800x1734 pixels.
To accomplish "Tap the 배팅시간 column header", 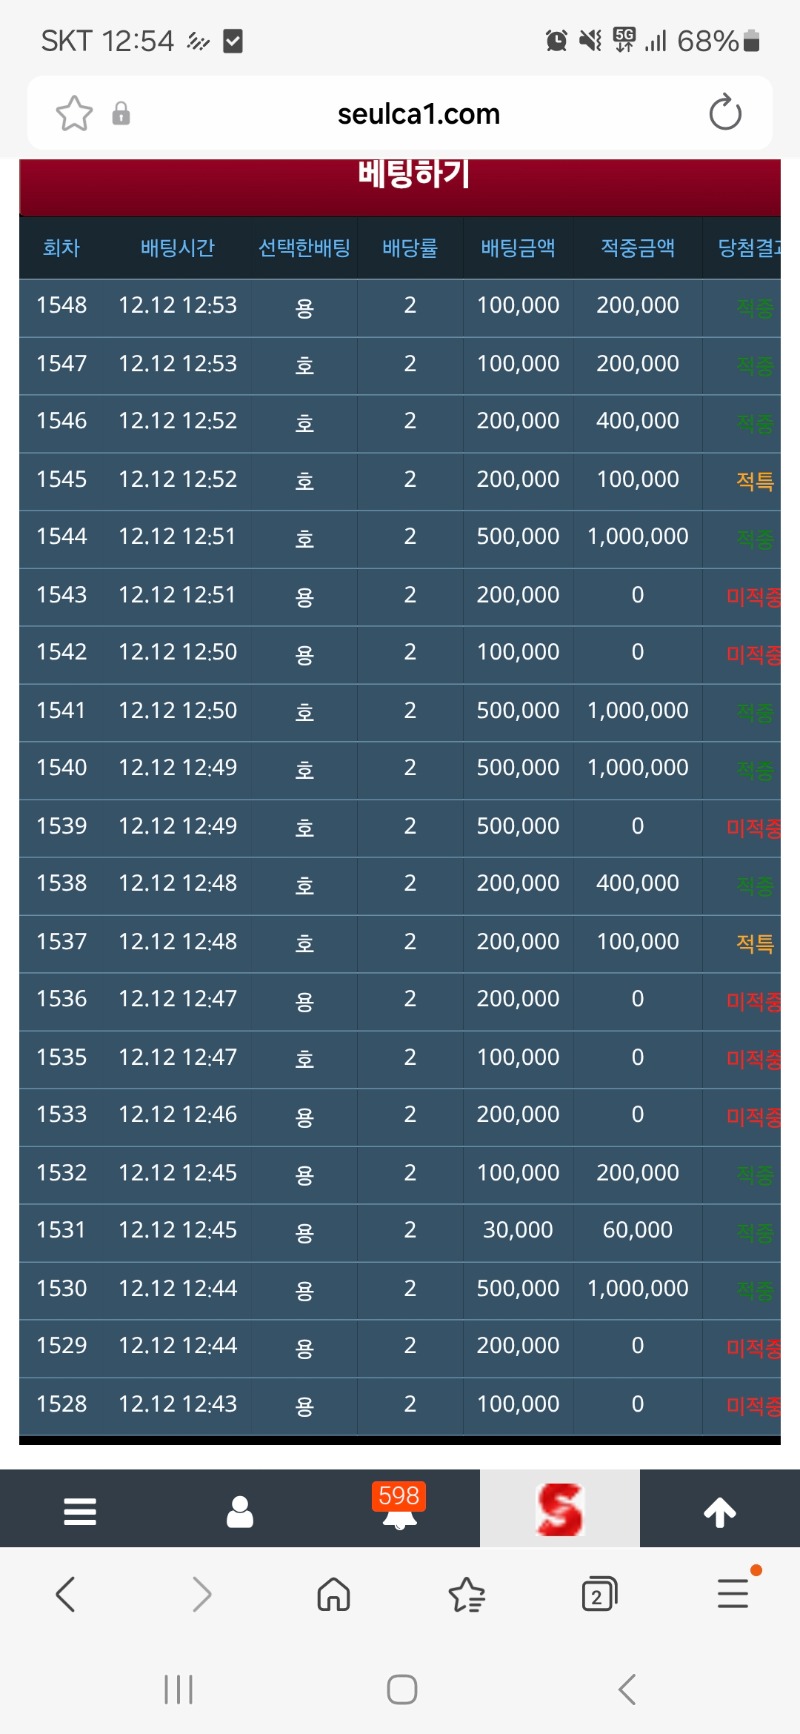I will [177, 248].
